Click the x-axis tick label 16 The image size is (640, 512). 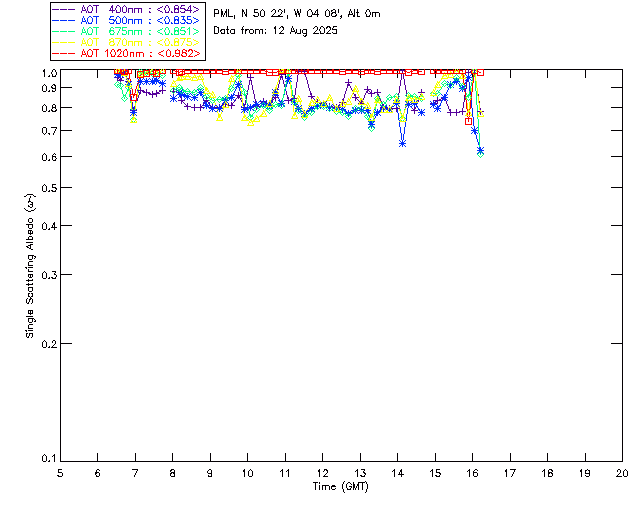473,473
